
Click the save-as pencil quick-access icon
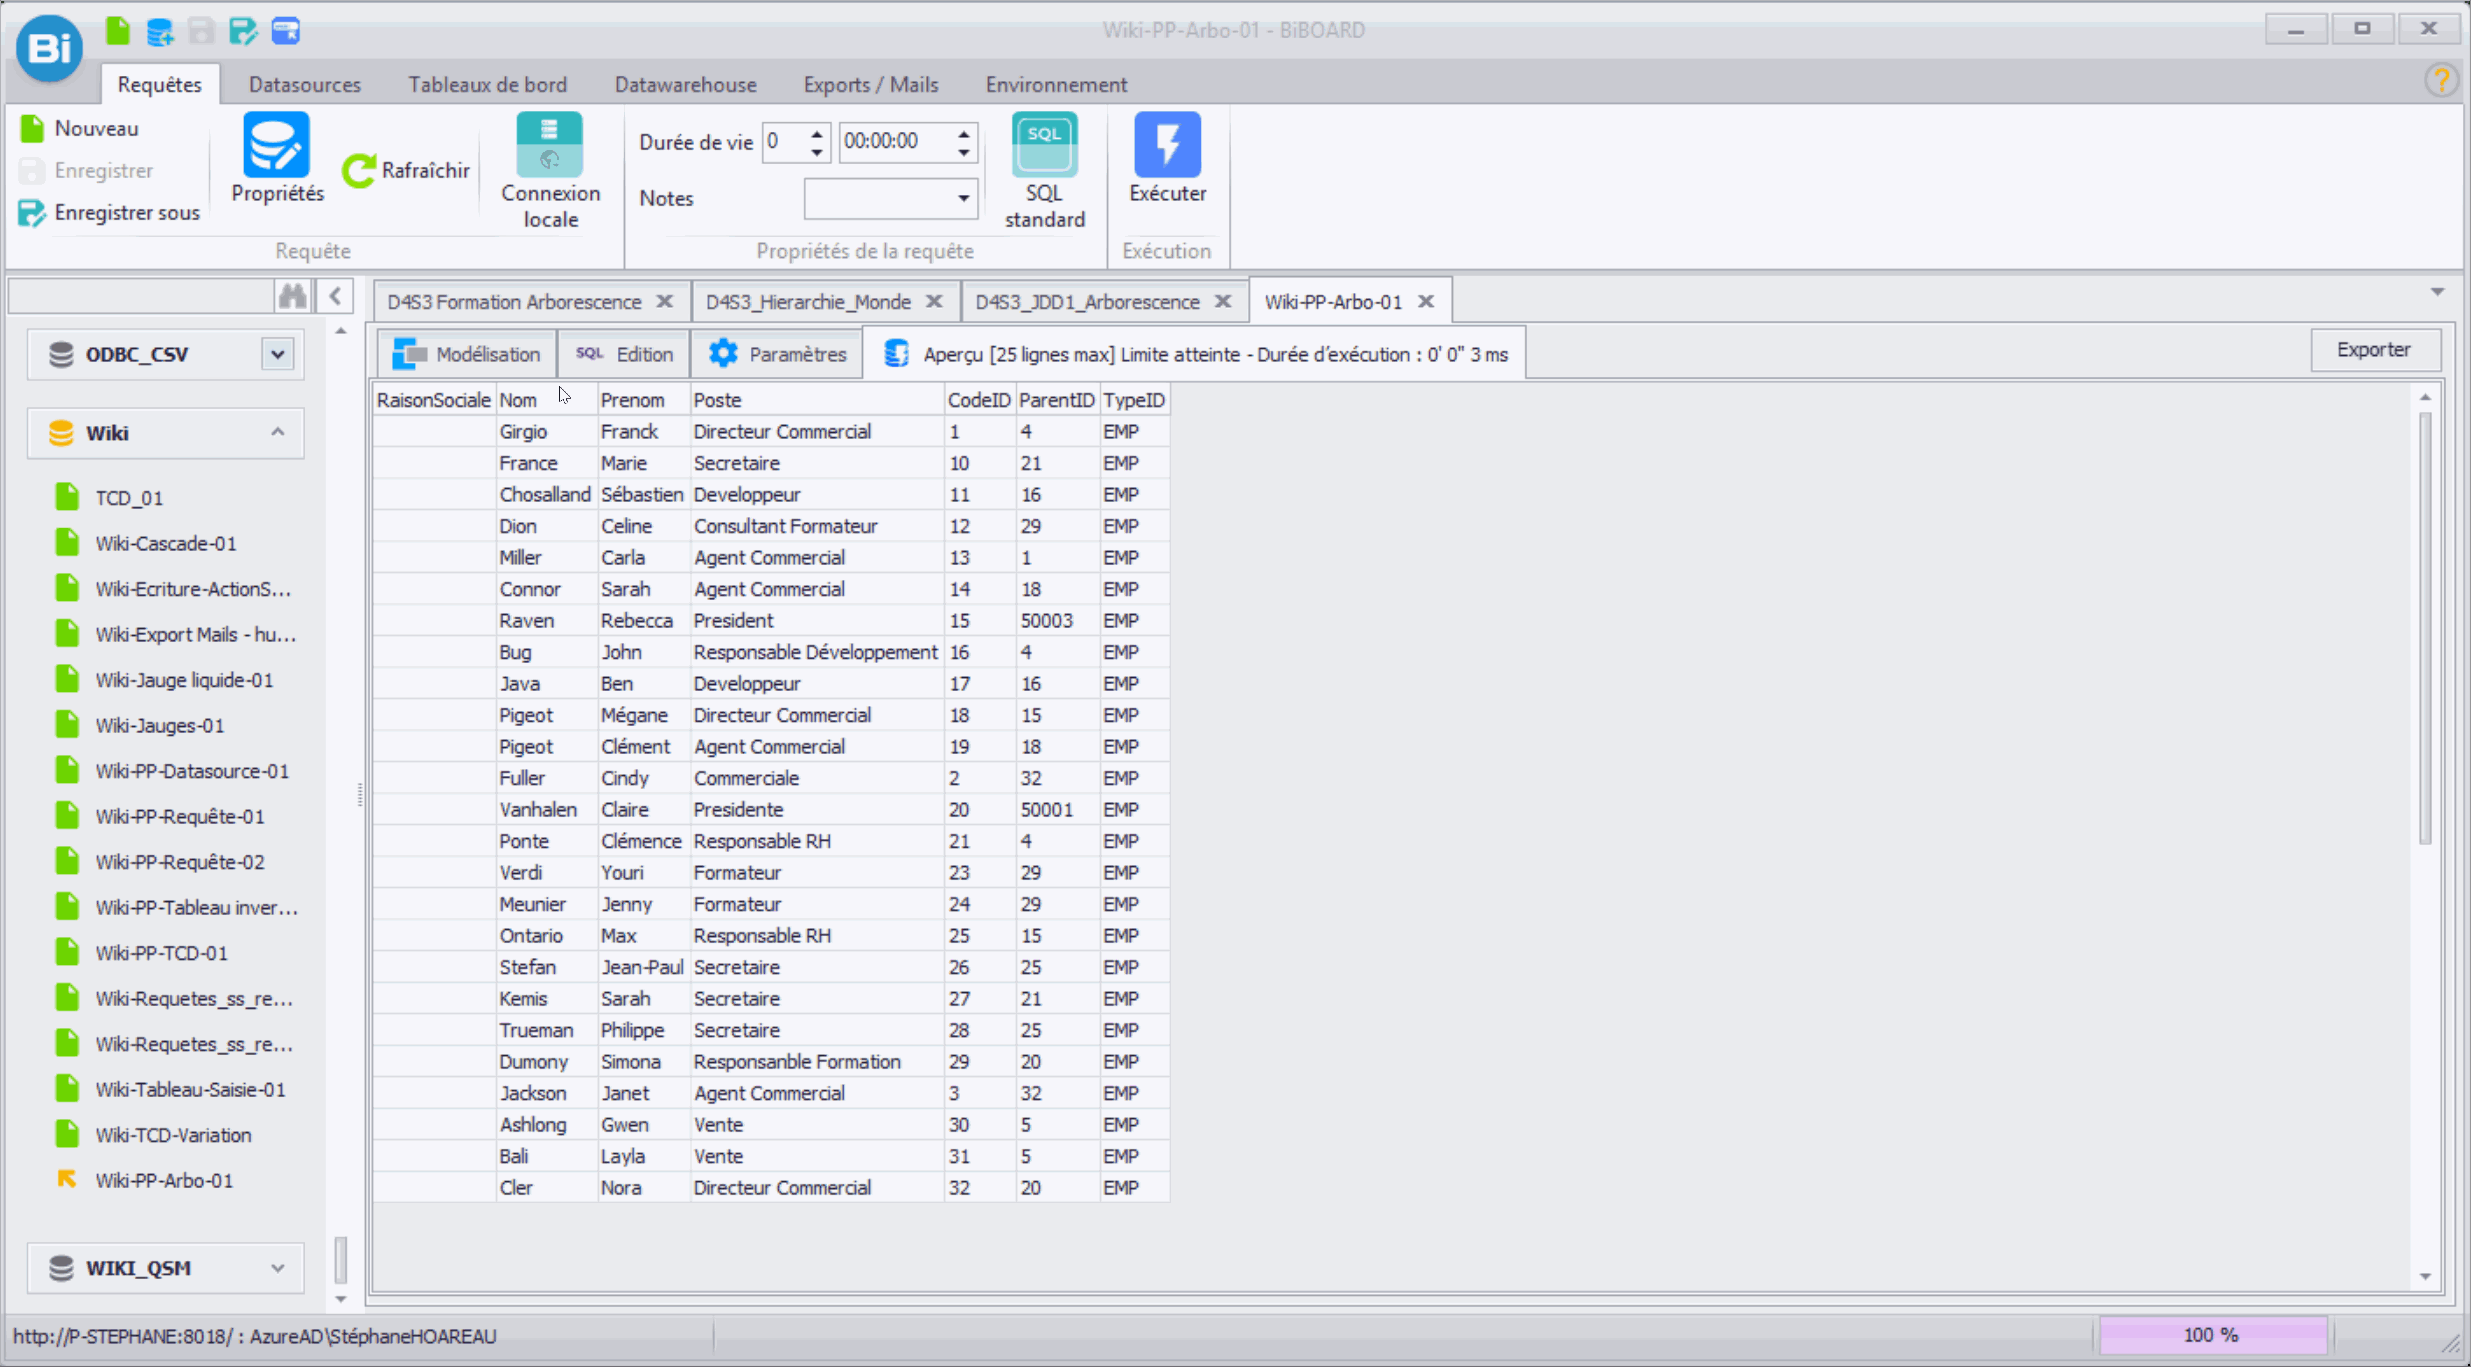tap(243, 32)
